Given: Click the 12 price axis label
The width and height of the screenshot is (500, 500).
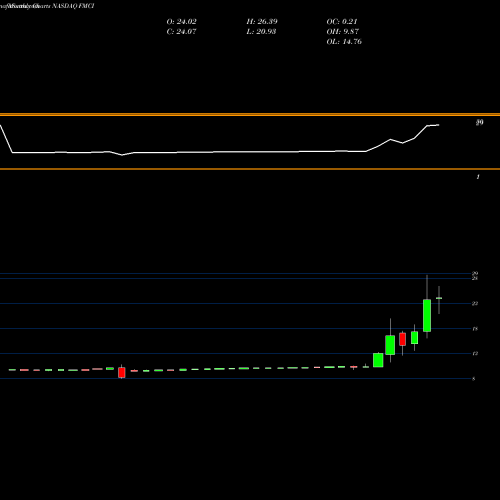Looking at the screenshot, I should [x=475, y=353].
